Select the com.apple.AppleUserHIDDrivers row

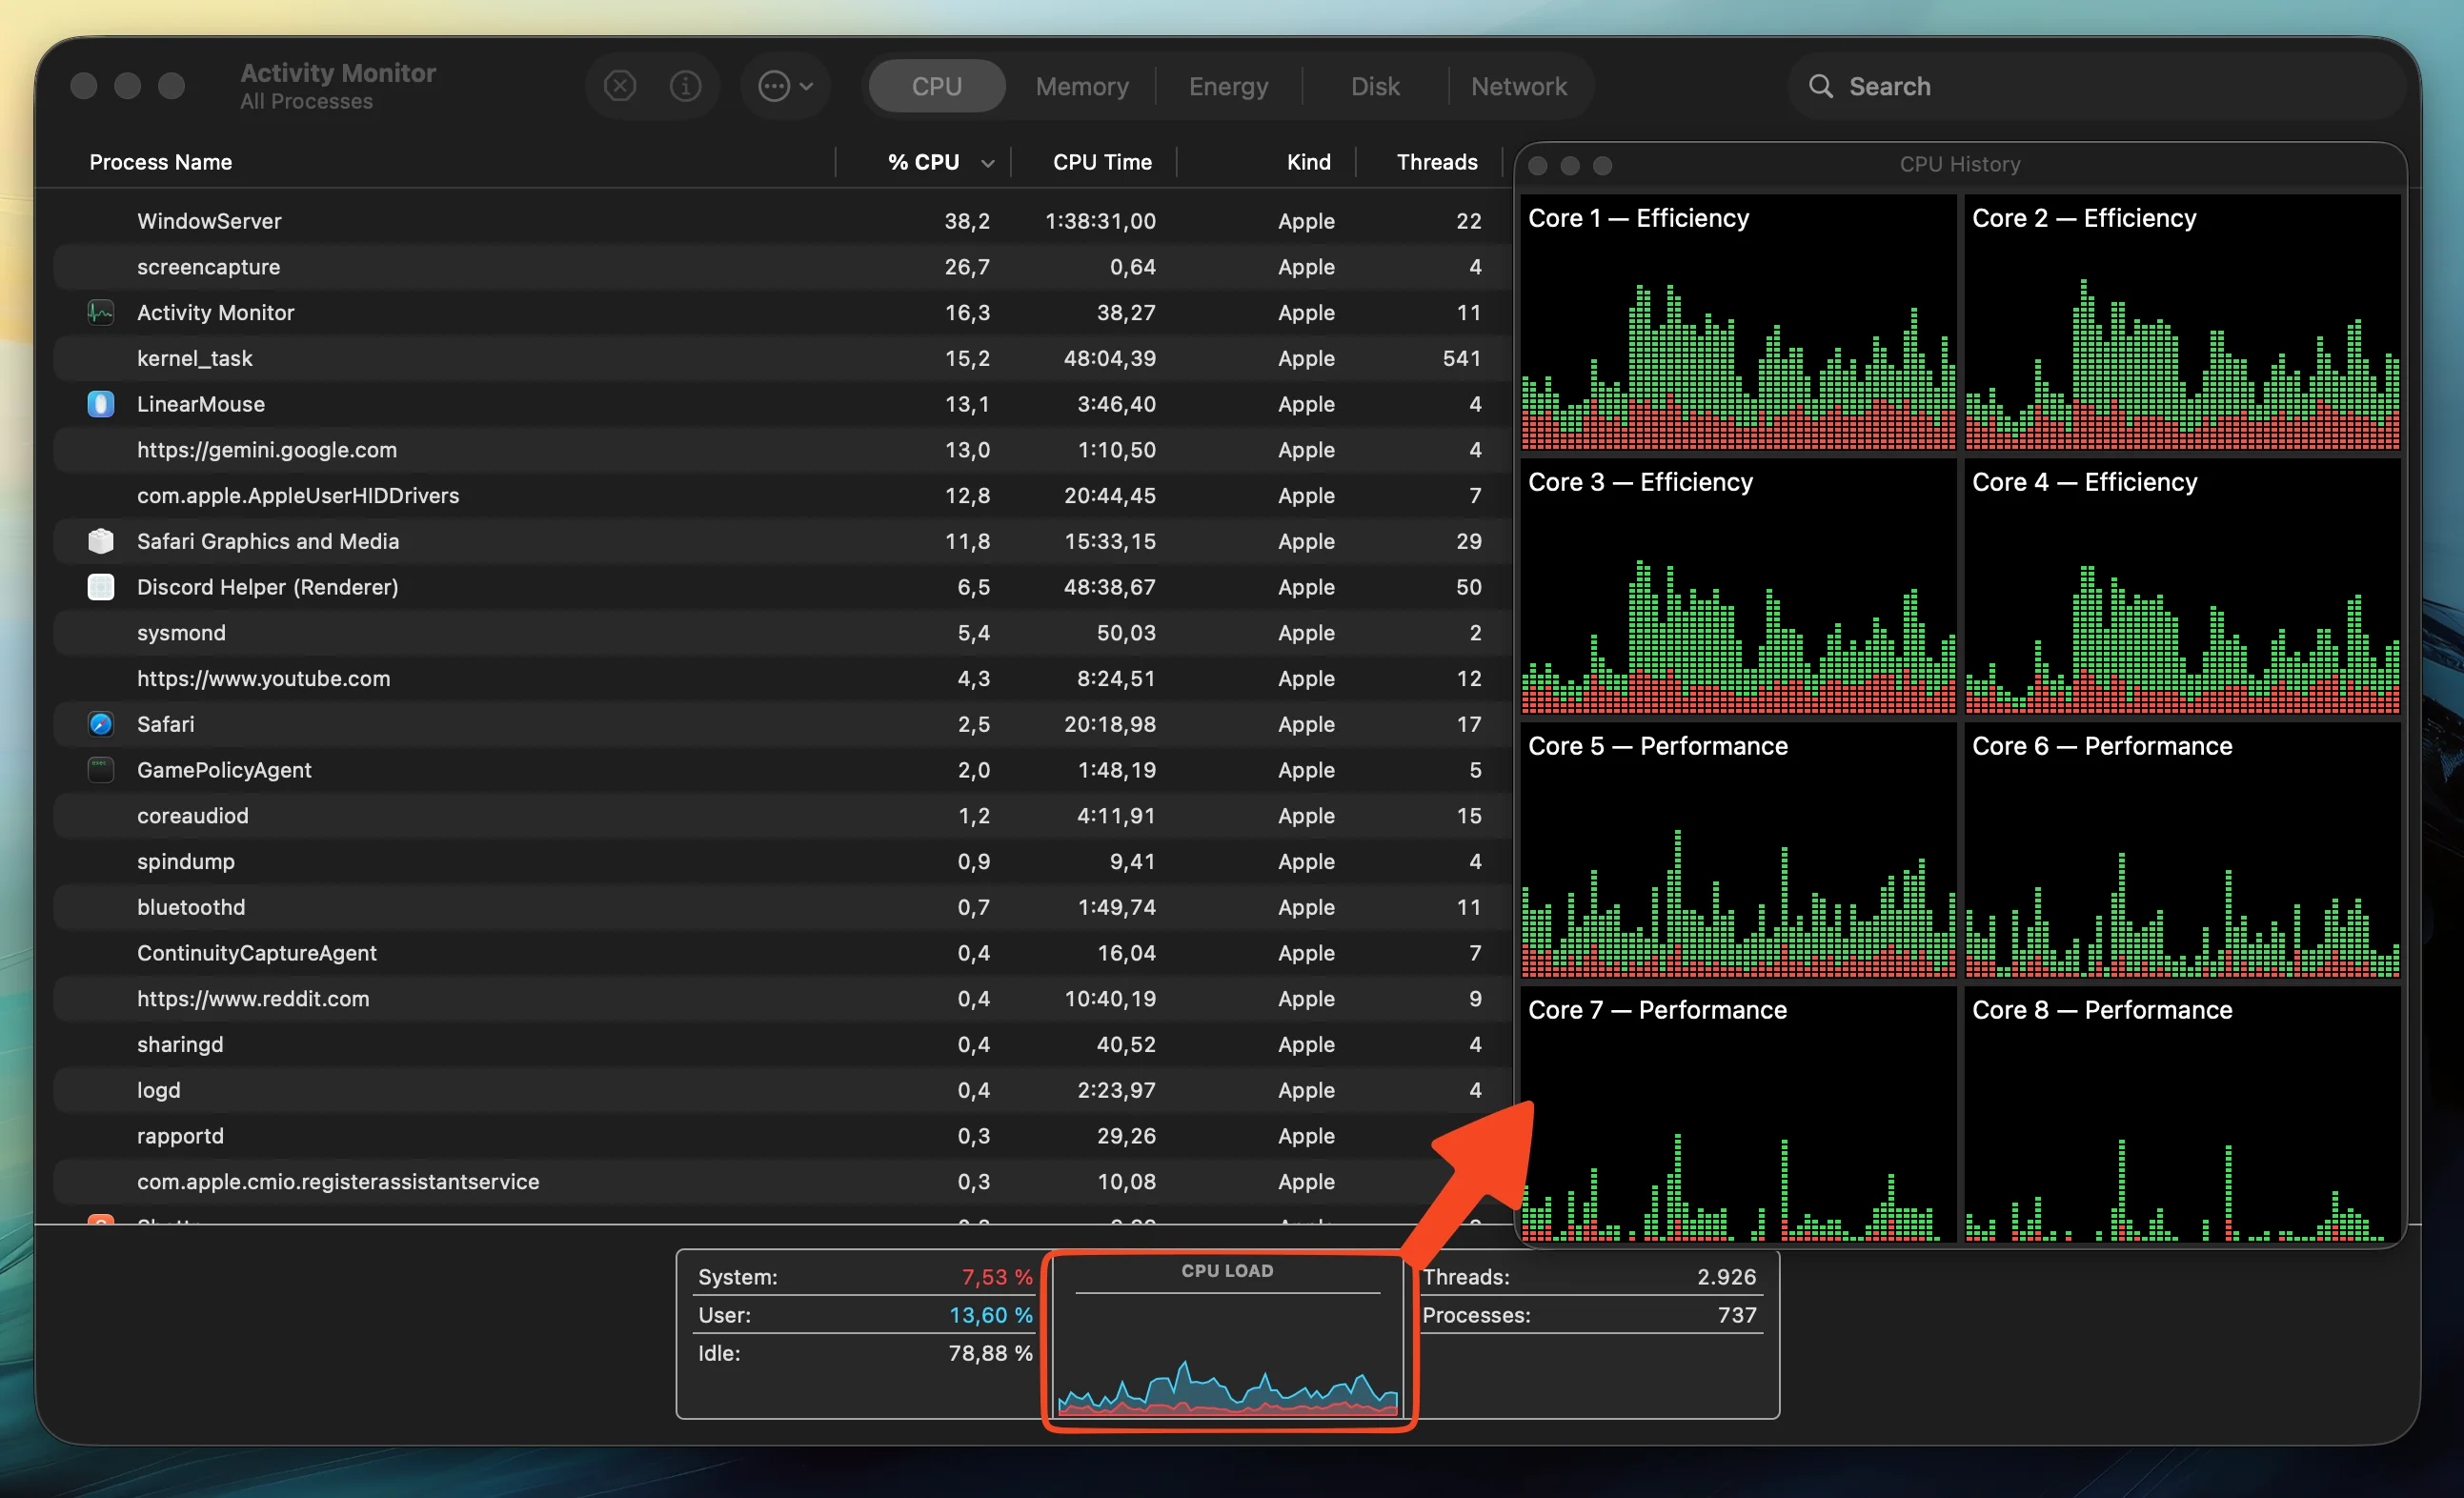click(x=782, y=496)
